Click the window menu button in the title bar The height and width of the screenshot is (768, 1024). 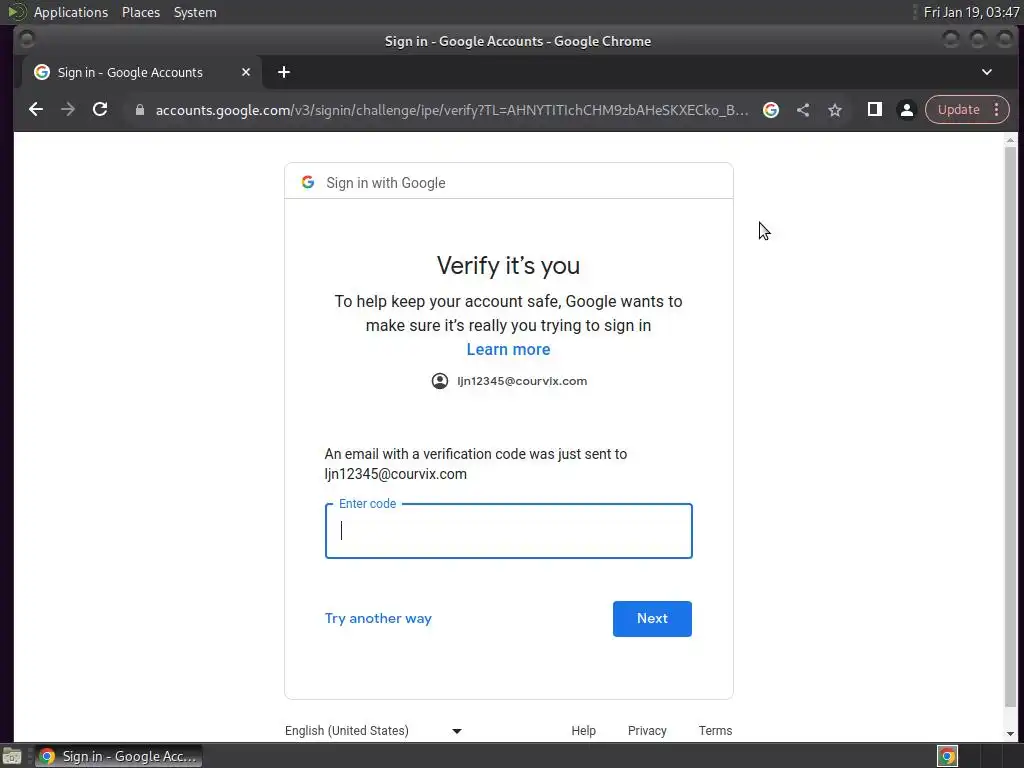[x=27, y=40]
